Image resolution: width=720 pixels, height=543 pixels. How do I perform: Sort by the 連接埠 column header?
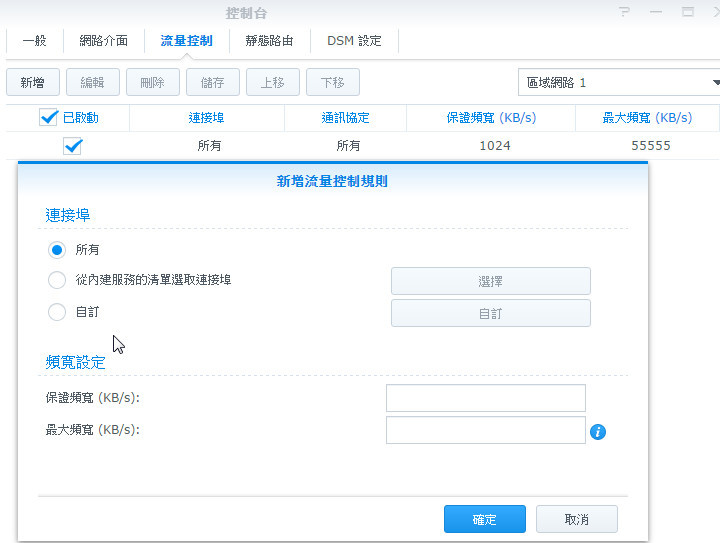click(206, 118)
